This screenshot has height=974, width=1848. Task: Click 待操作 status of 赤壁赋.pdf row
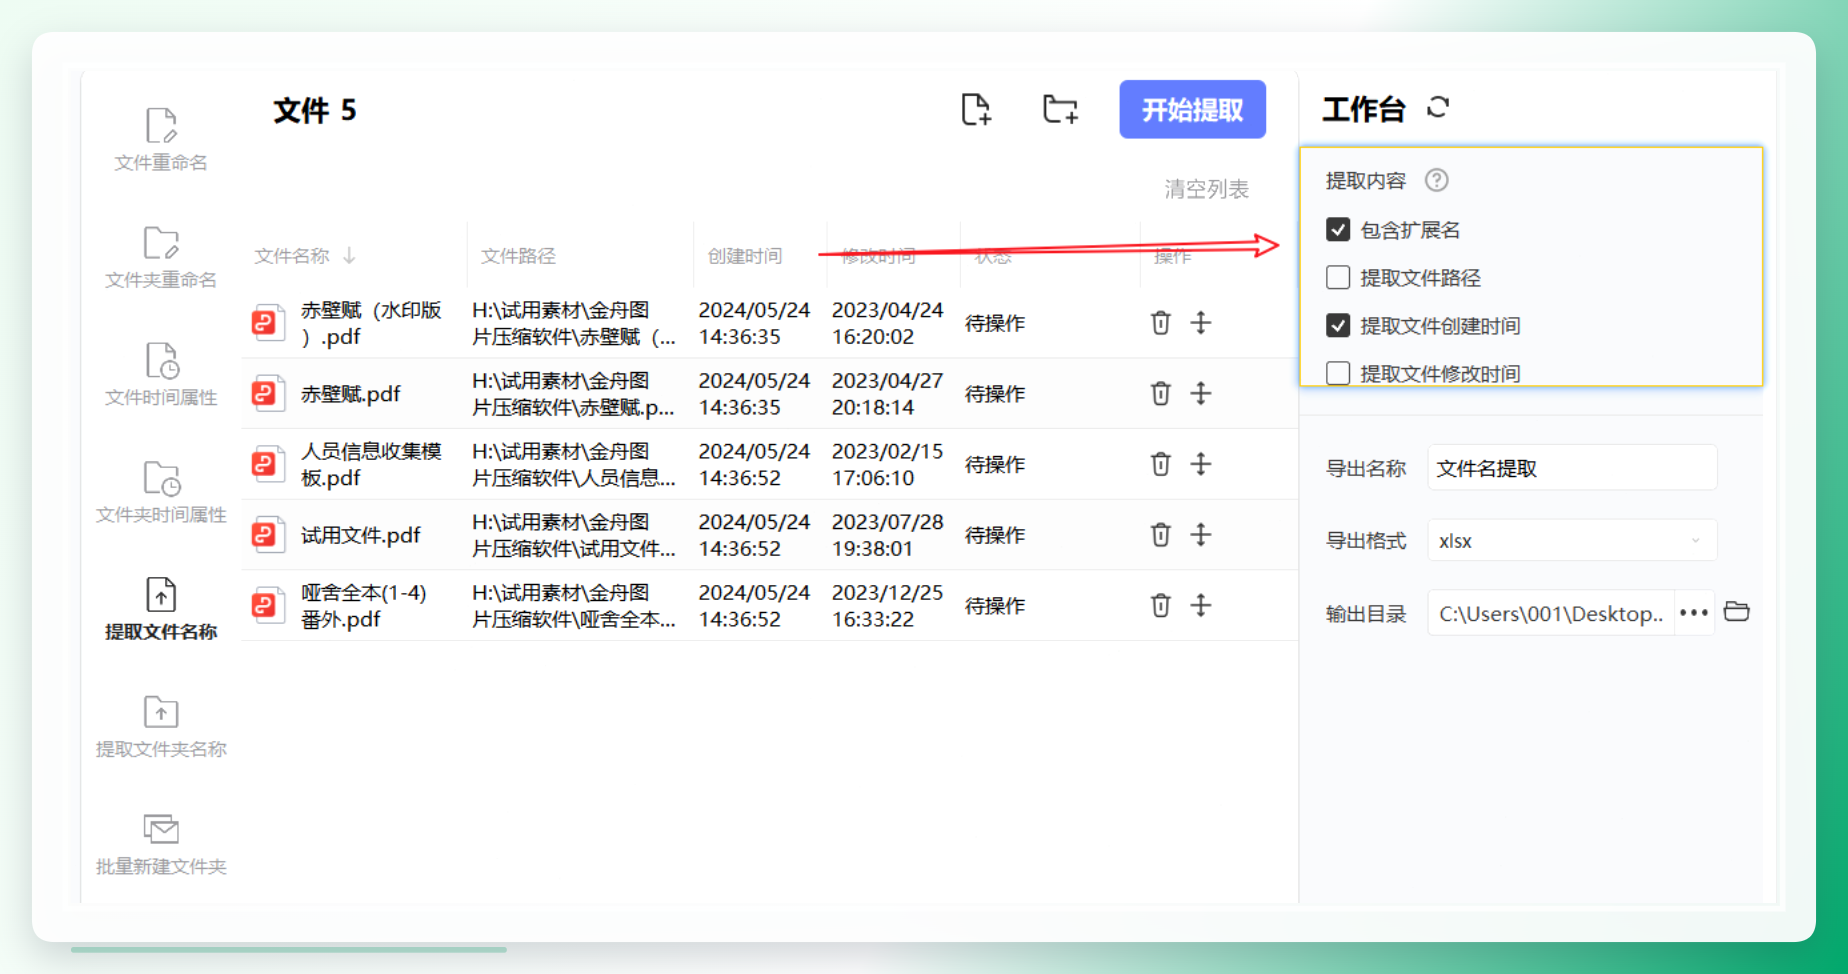click(x=995, y=394)
